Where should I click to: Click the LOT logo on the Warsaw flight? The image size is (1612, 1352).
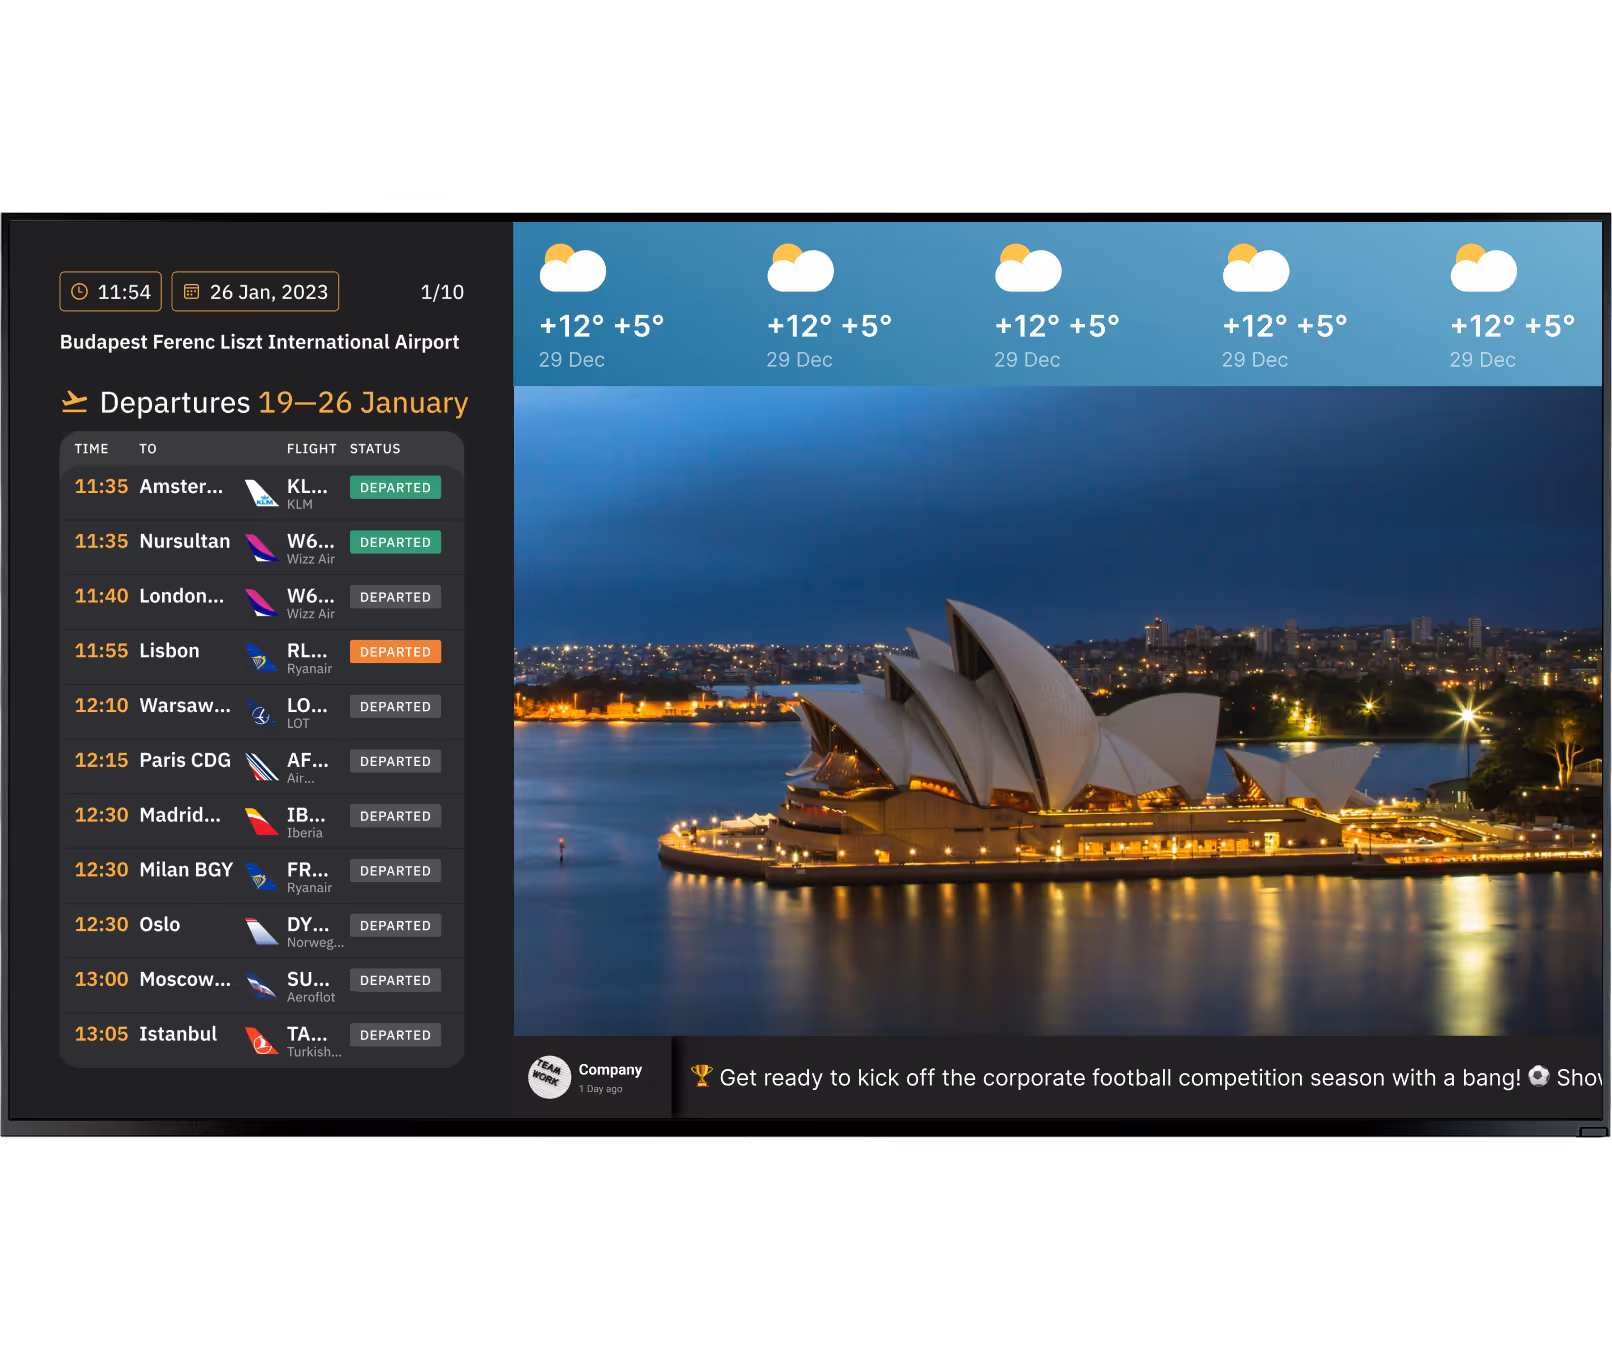click(x=262, y=711)
